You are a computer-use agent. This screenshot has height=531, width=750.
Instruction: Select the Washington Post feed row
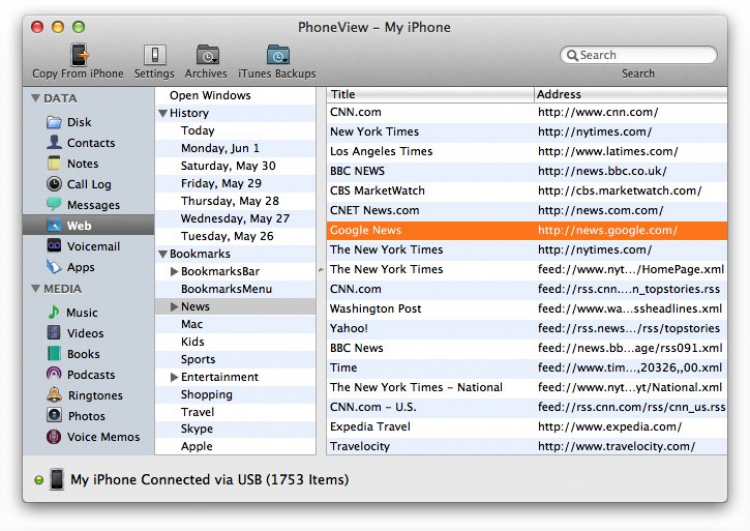coord(527,309)
